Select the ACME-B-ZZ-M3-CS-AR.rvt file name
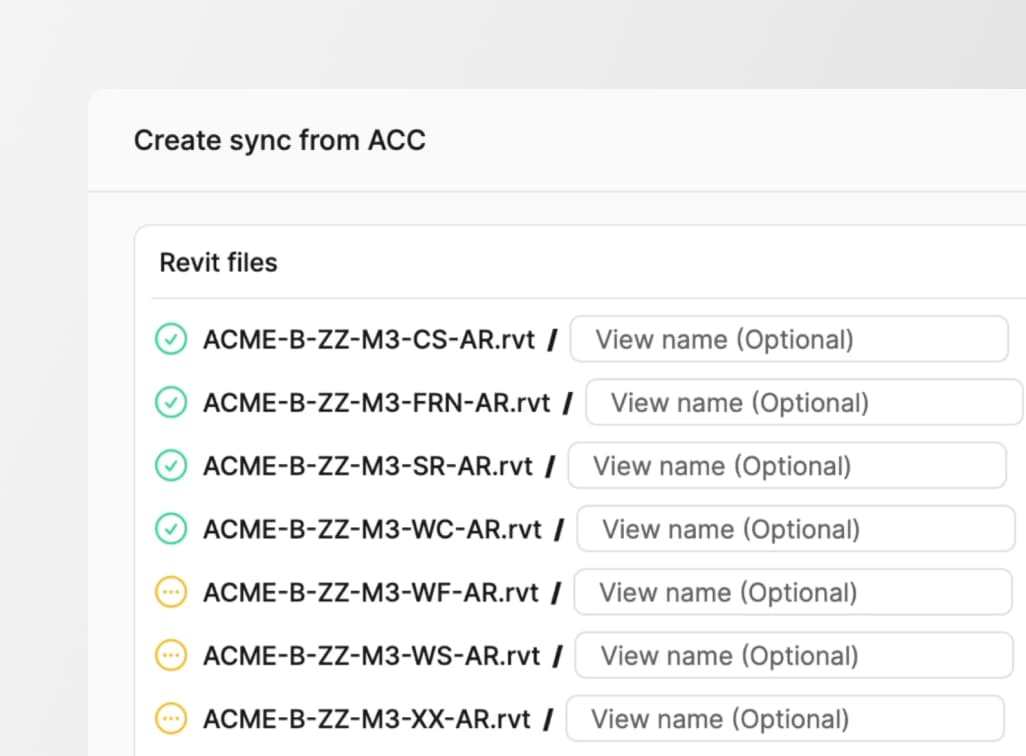 (x=369, y=340)
